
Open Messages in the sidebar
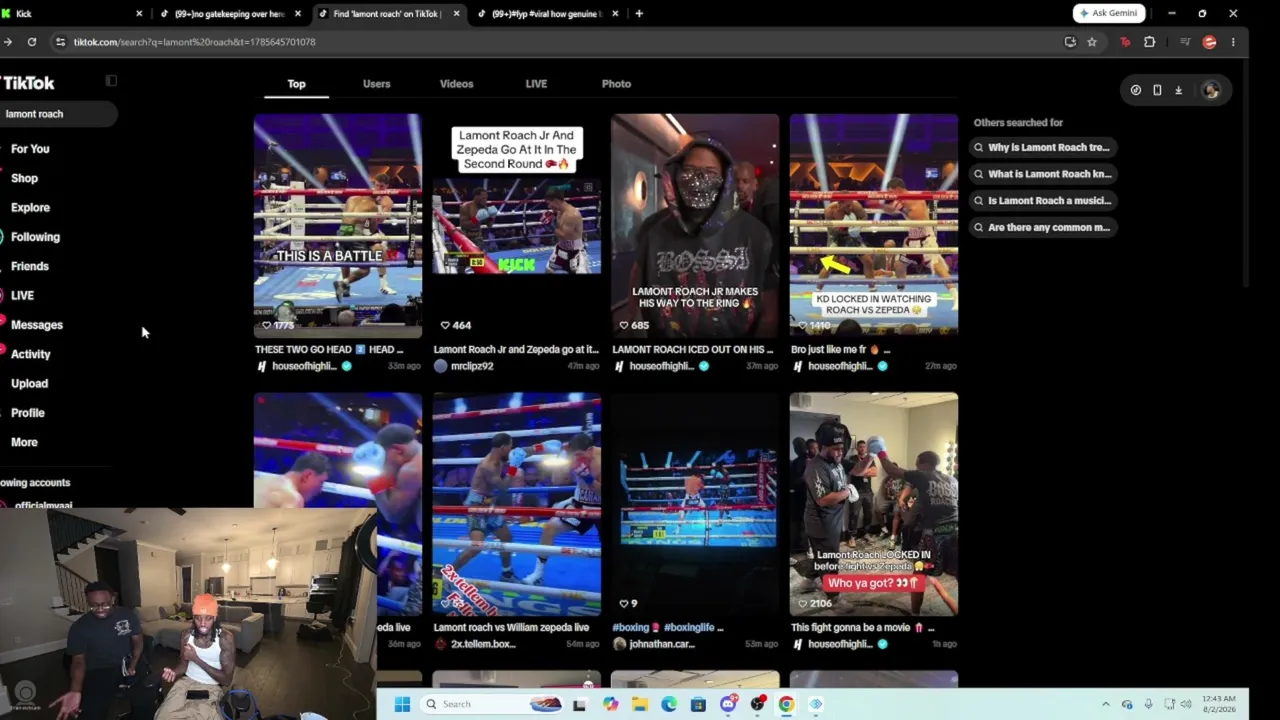36,325
